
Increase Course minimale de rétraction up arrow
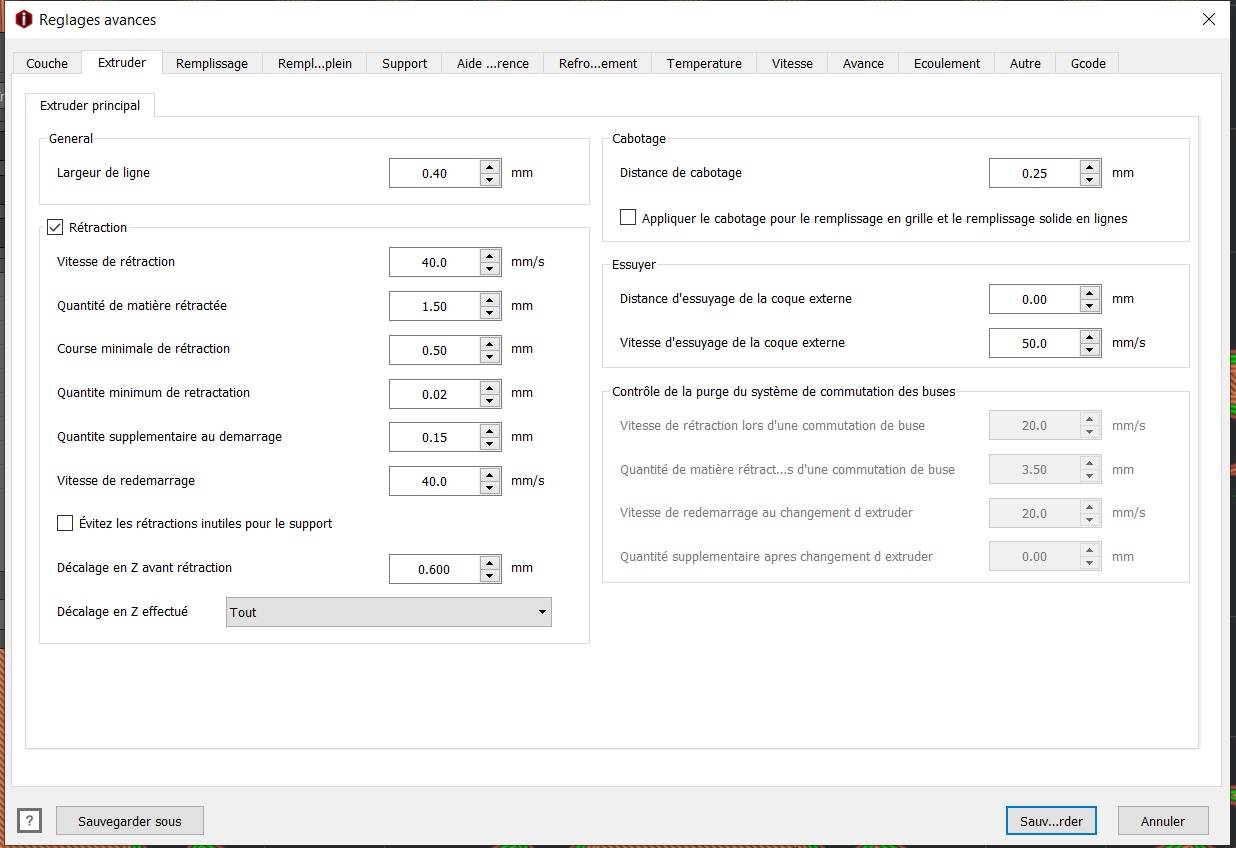coord(490,344)
